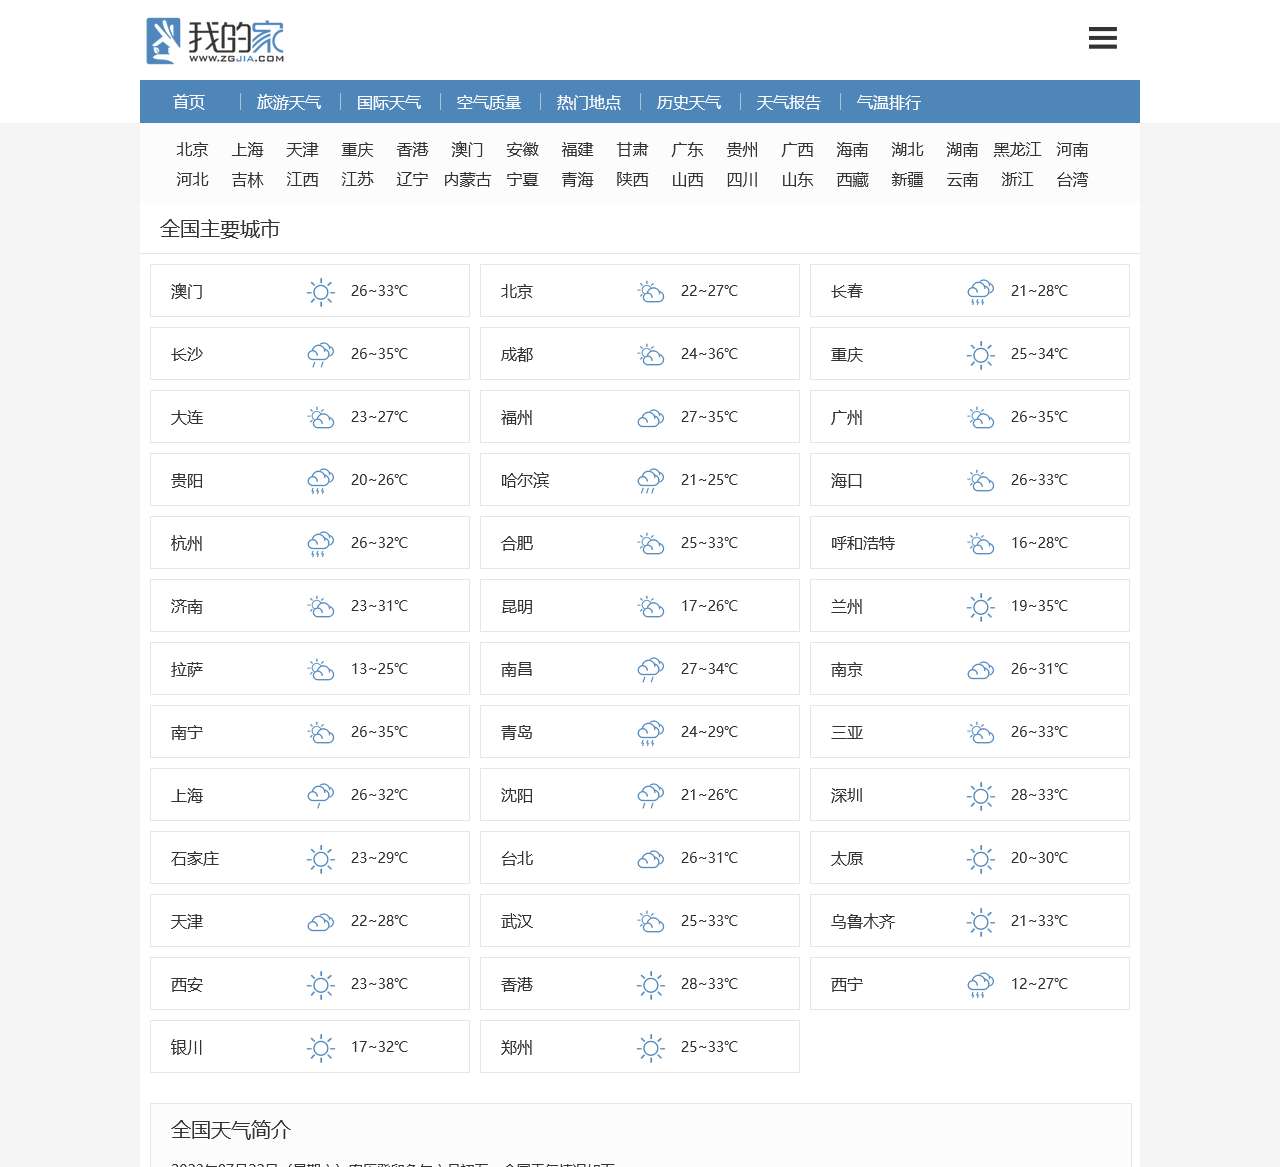
Task: Click the partly cloudy icon for 海口
Action: tap(980, 481)
